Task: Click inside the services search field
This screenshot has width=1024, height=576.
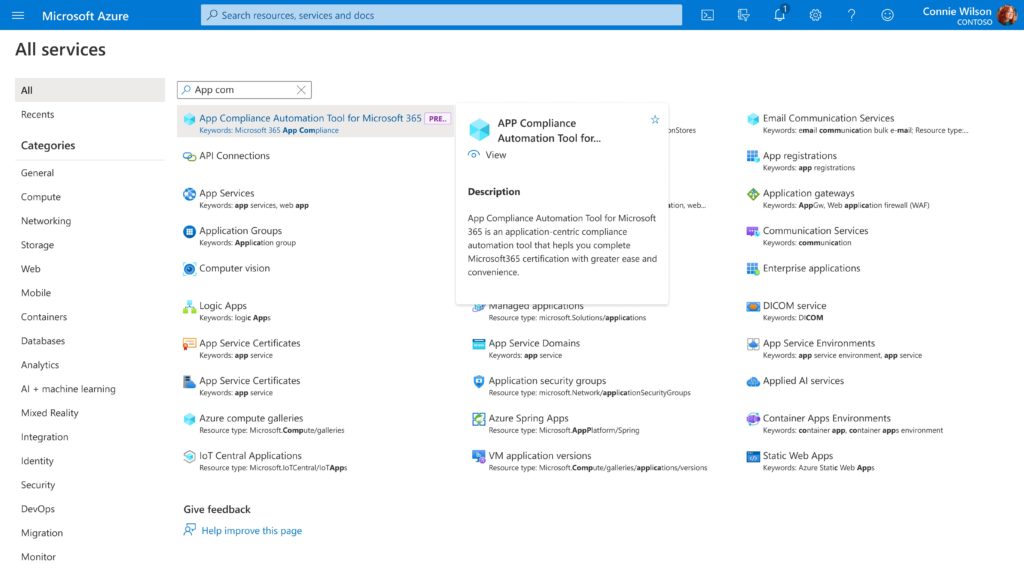Action: (240, 89)
